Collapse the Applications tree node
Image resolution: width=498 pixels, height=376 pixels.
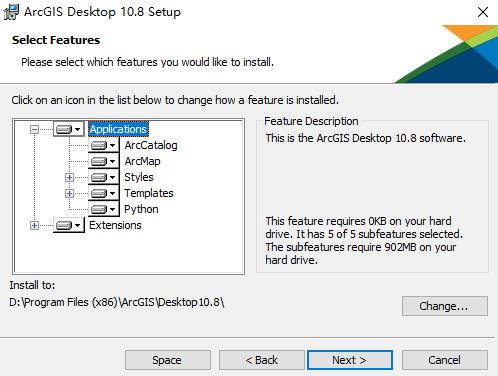[x=34, y=129]
